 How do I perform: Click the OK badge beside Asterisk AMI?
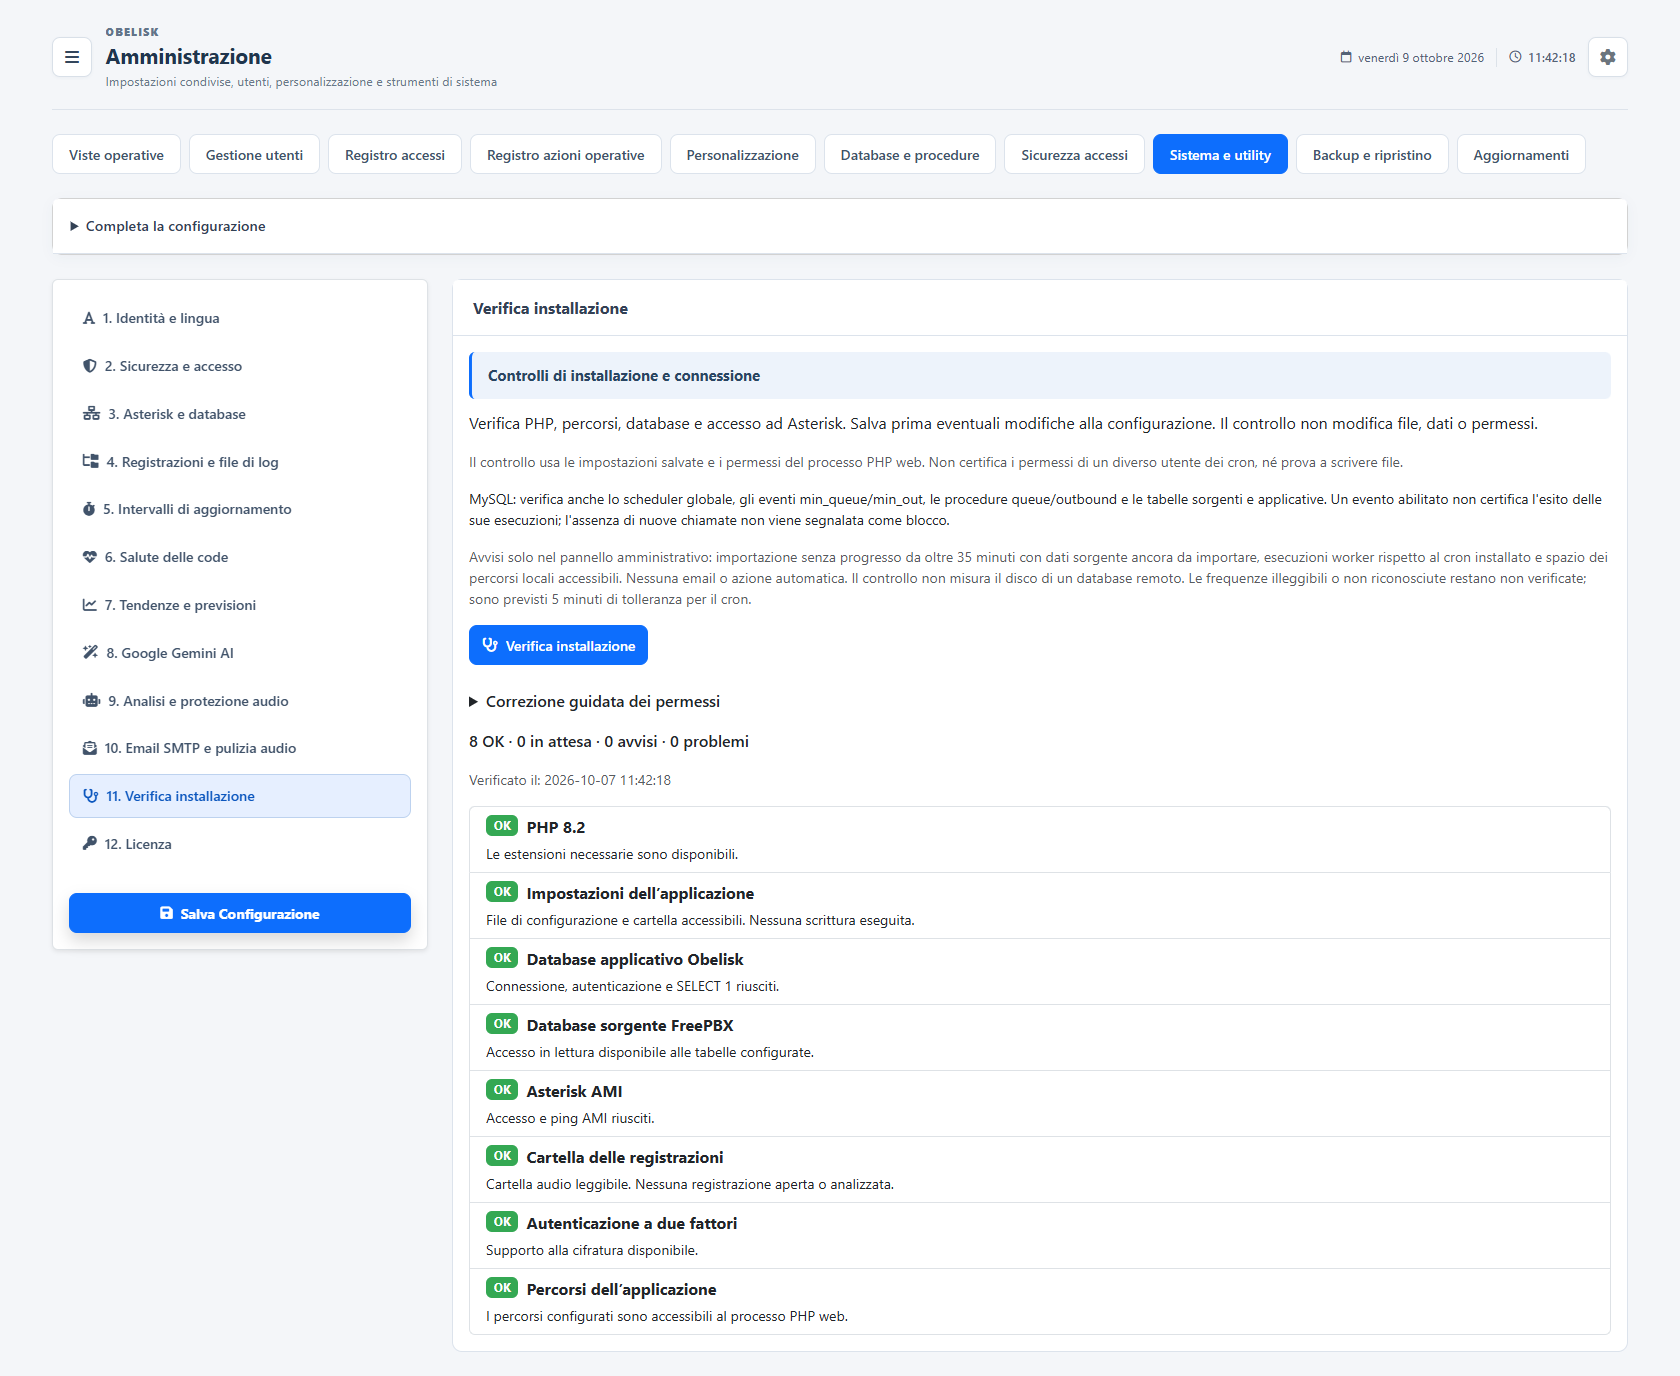pos(502,1090)
